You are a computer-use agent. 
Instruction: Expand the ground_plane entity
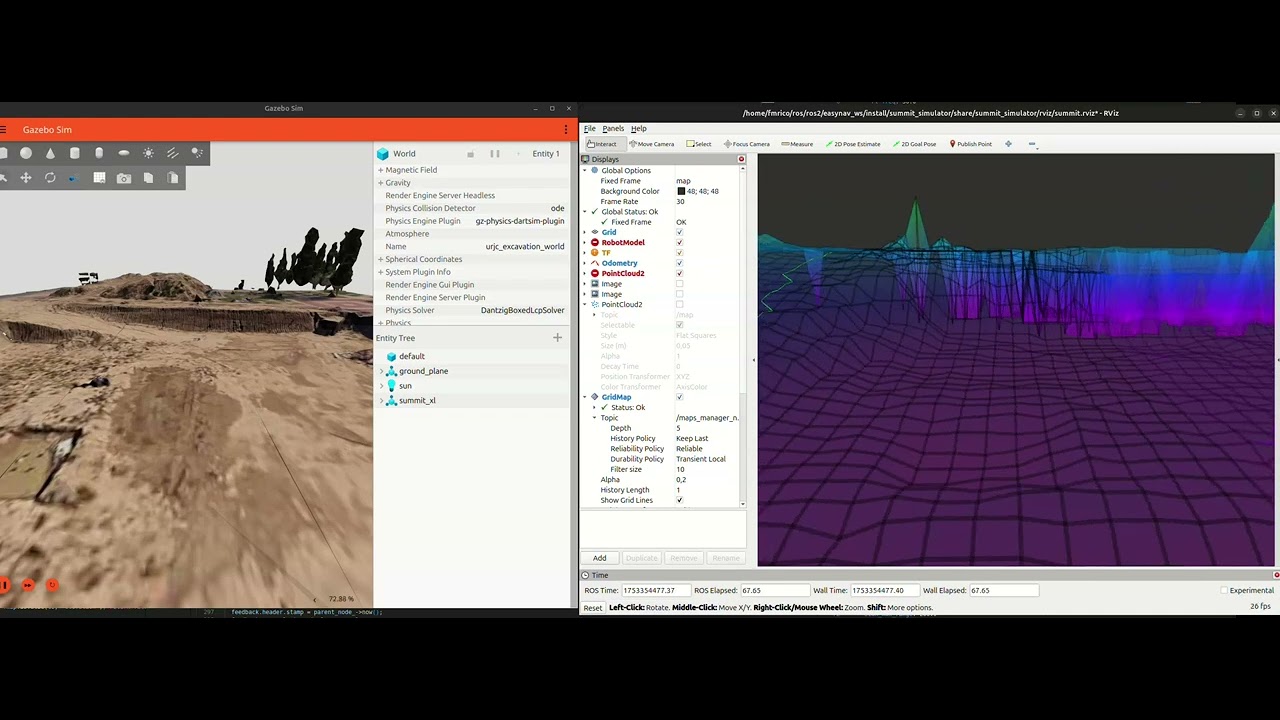[x=381, y=371]
